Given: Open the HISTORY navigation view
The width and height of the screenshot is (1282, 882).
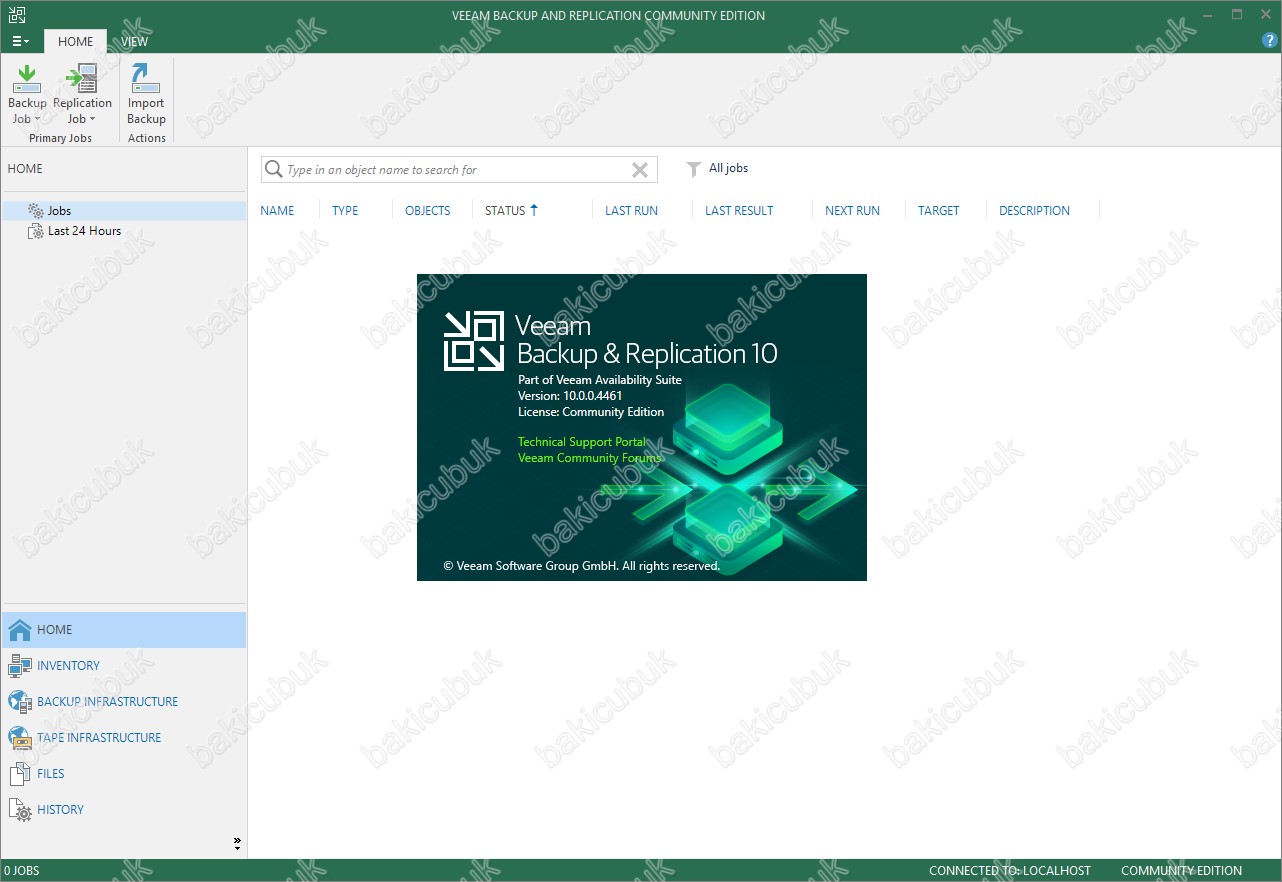Looking at the screenshot, I should pyautogui.click(x=124, y=810).
